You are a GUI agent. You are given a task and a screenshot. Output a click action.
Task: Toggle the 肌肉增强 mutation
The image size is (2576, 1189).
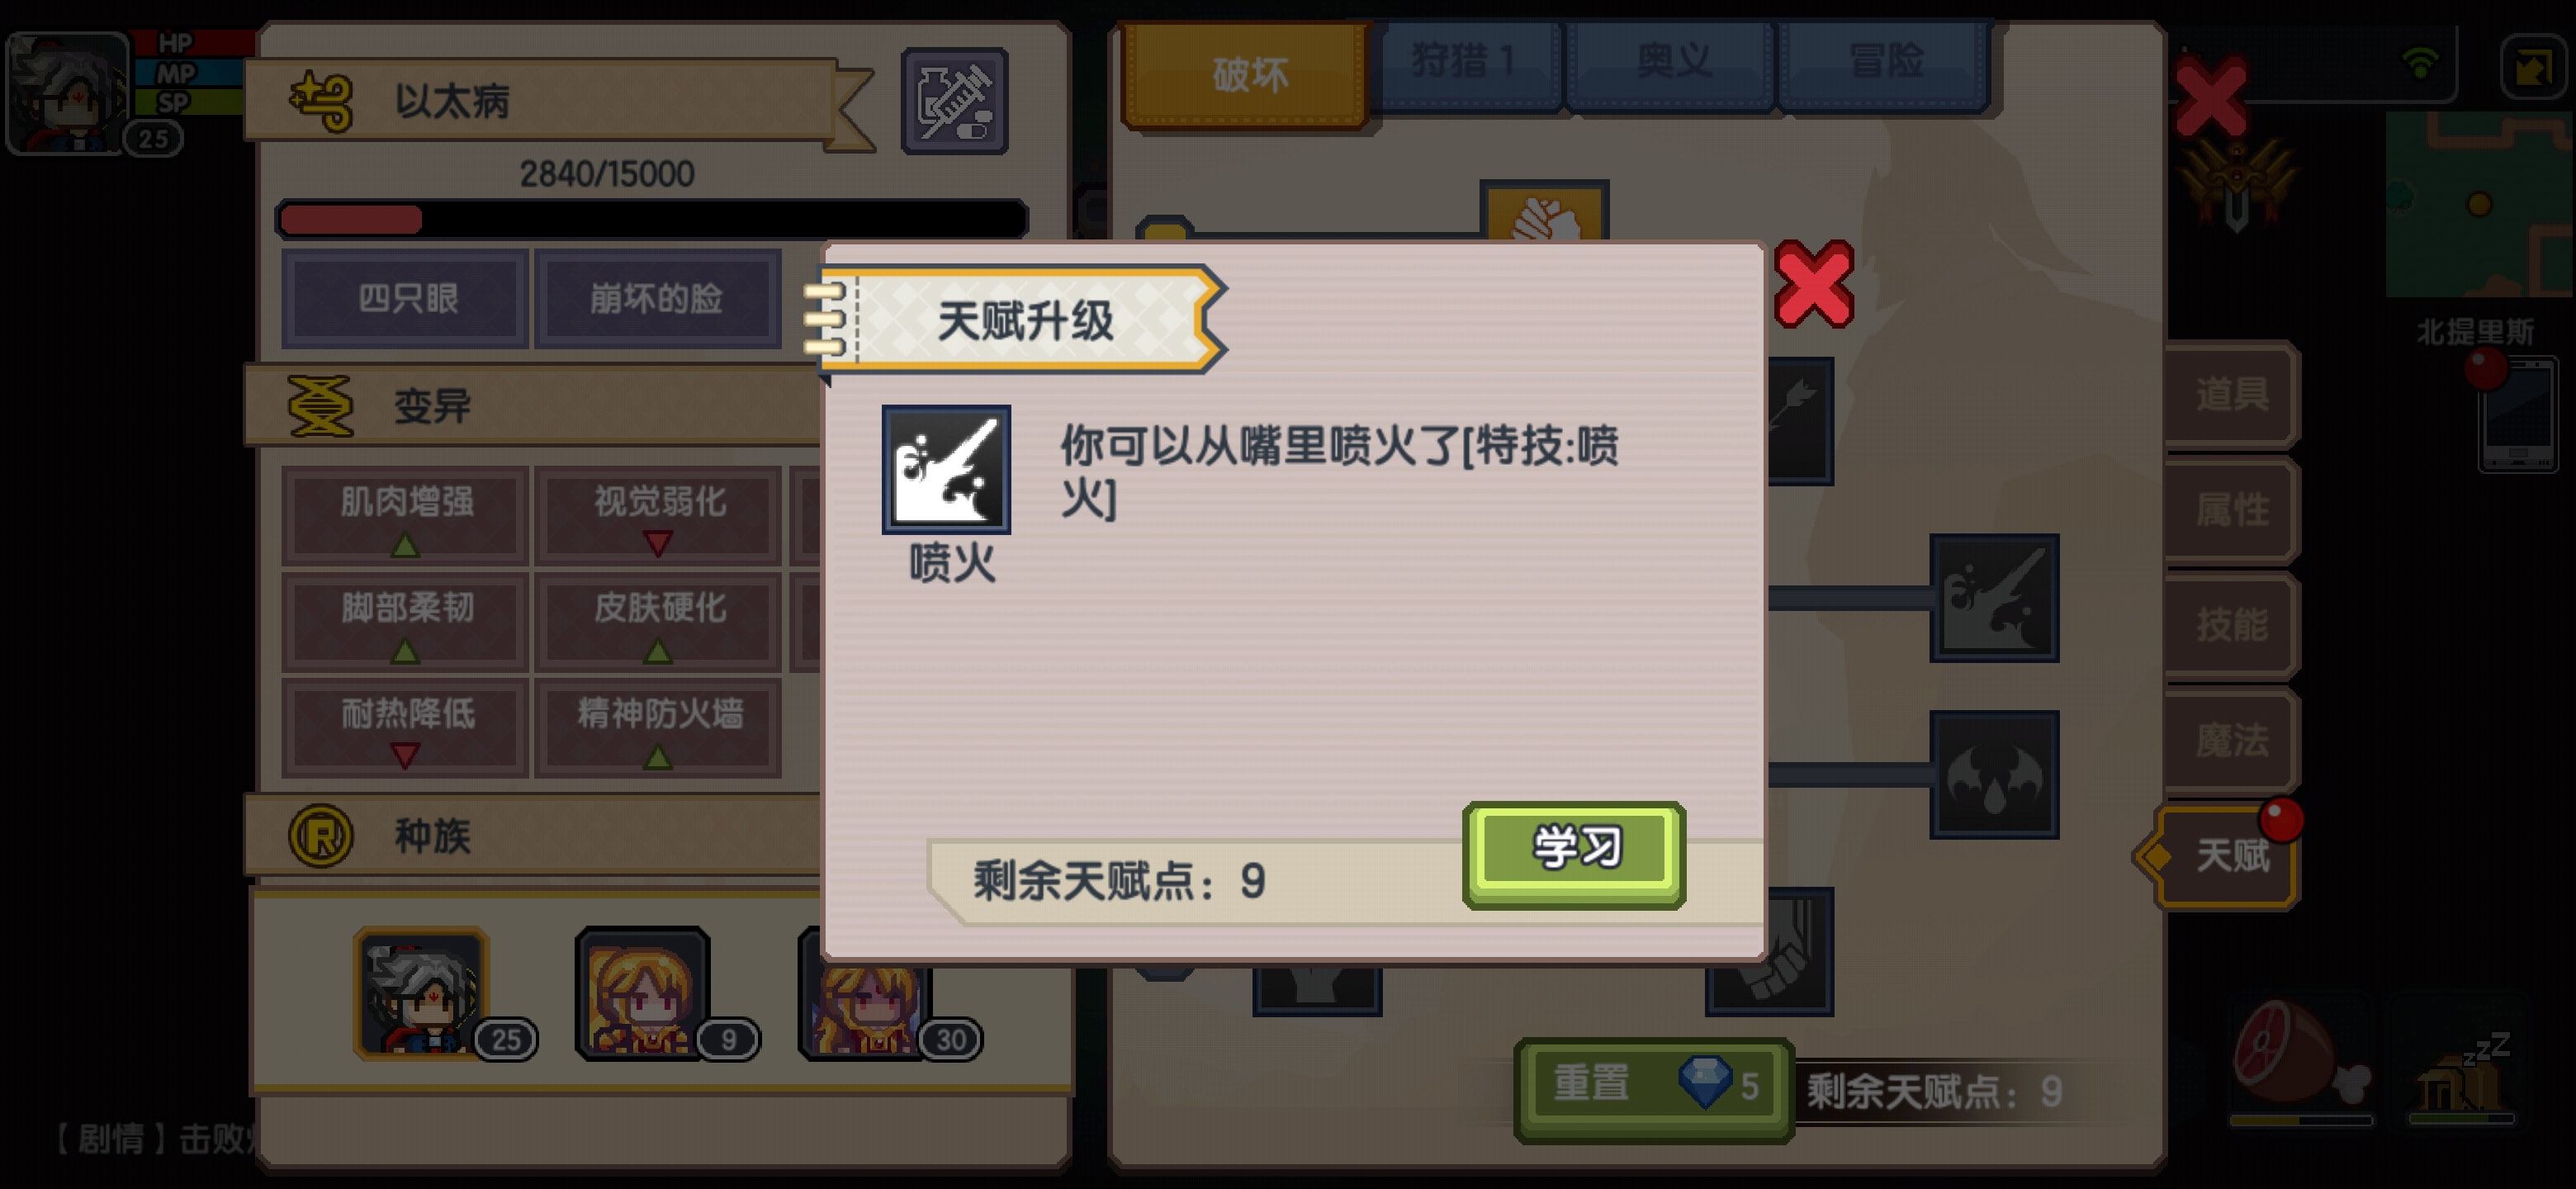coord(405,516)
